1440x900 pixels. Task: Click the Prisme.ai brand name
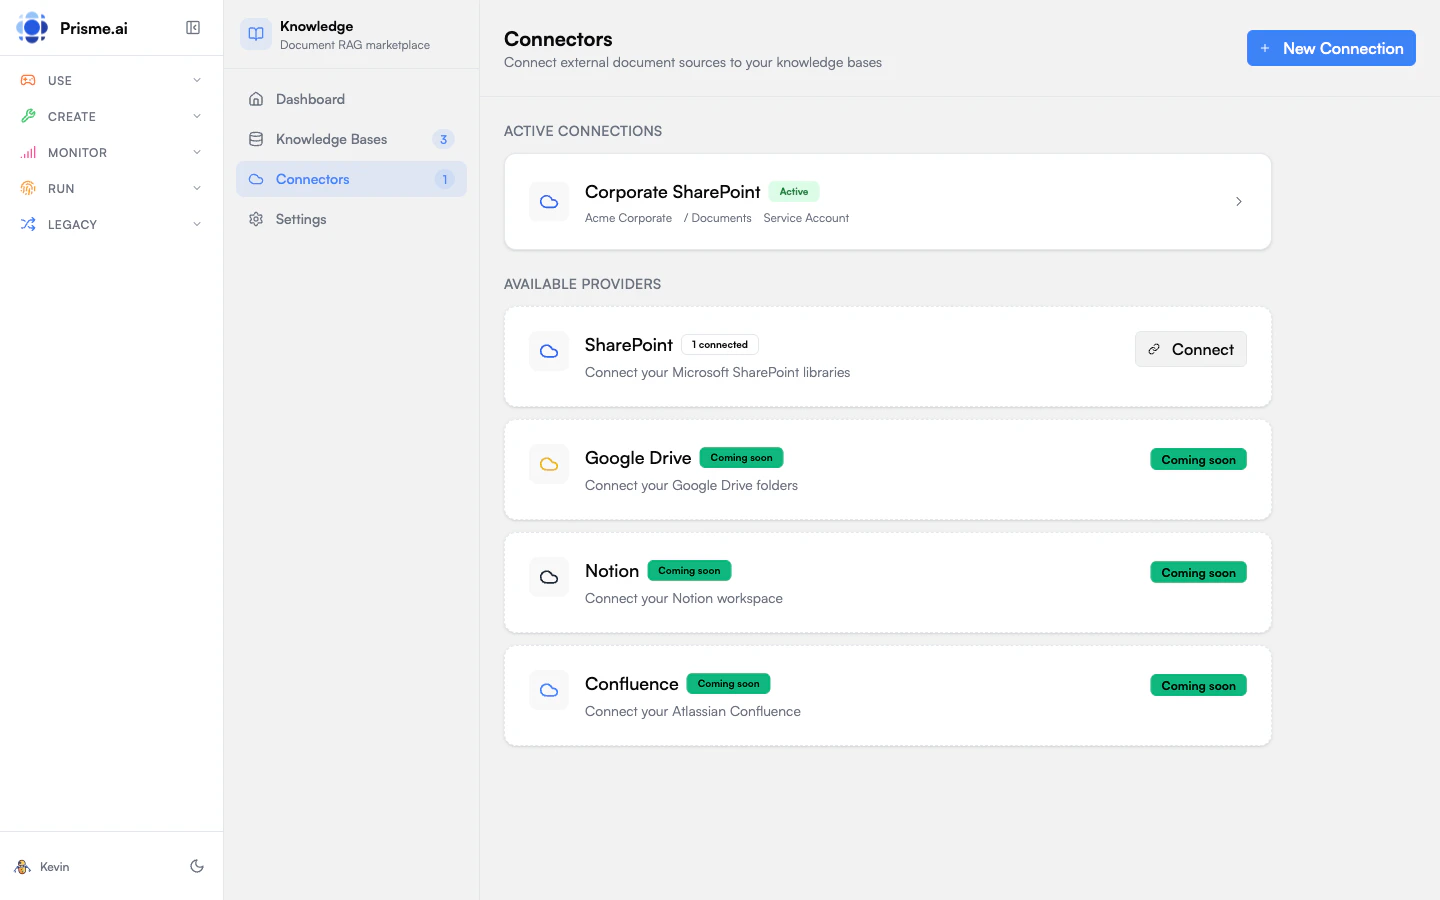pos(94,28)
